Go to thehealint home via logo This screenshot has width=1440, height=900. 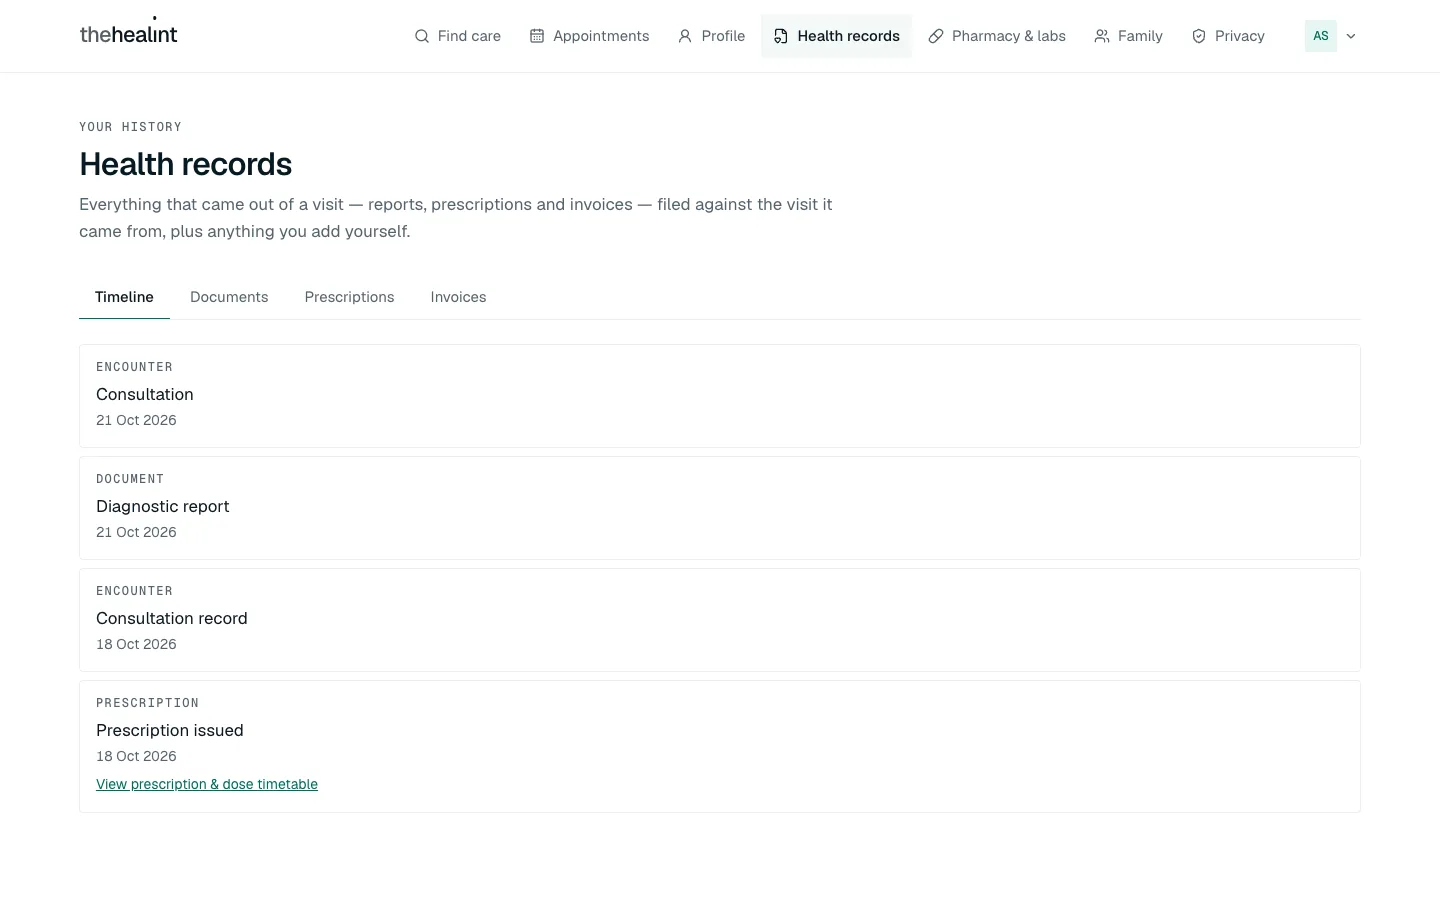coord(128,33)
